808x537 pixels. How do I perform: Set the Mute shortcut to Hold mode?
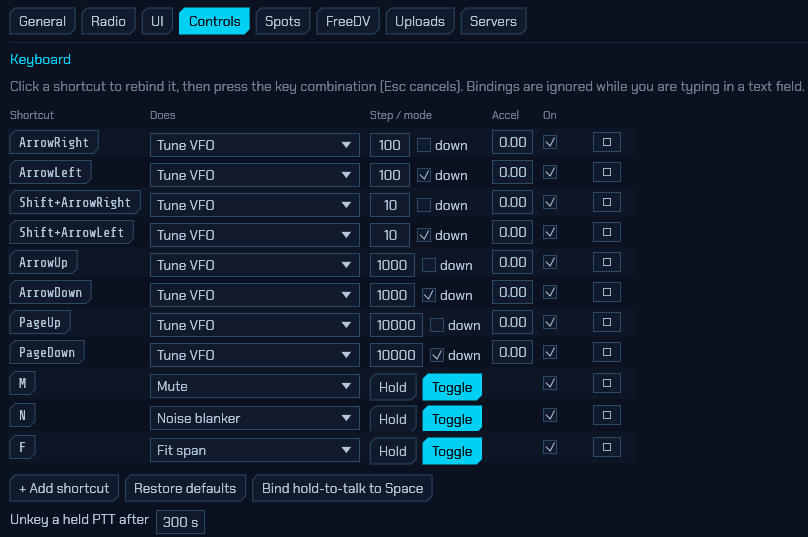click(x=393, y=387)
